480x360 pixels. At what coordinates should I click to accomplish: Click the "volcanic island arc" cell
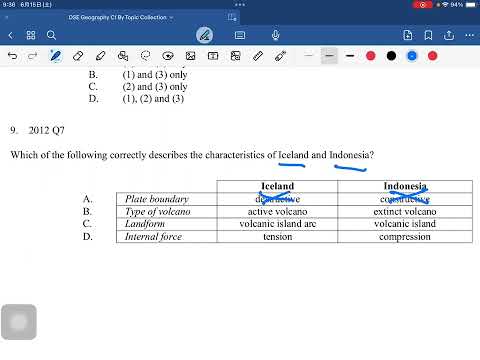pos(277,224)
